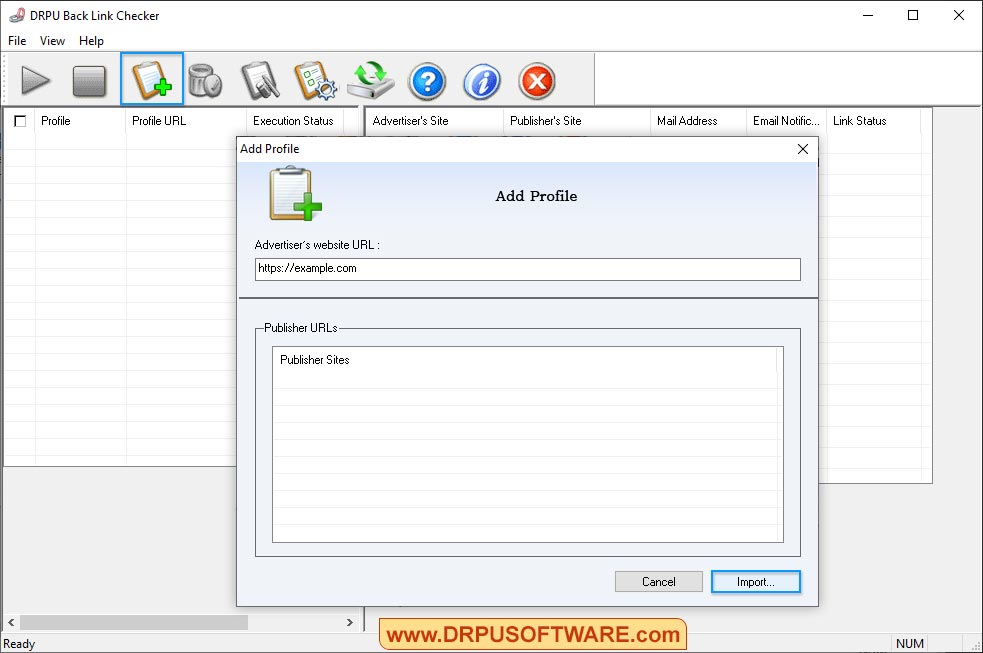This screenshot has height=653, width=983.
Task: Click the blue Info icon
Action: (x=481, y=81)
